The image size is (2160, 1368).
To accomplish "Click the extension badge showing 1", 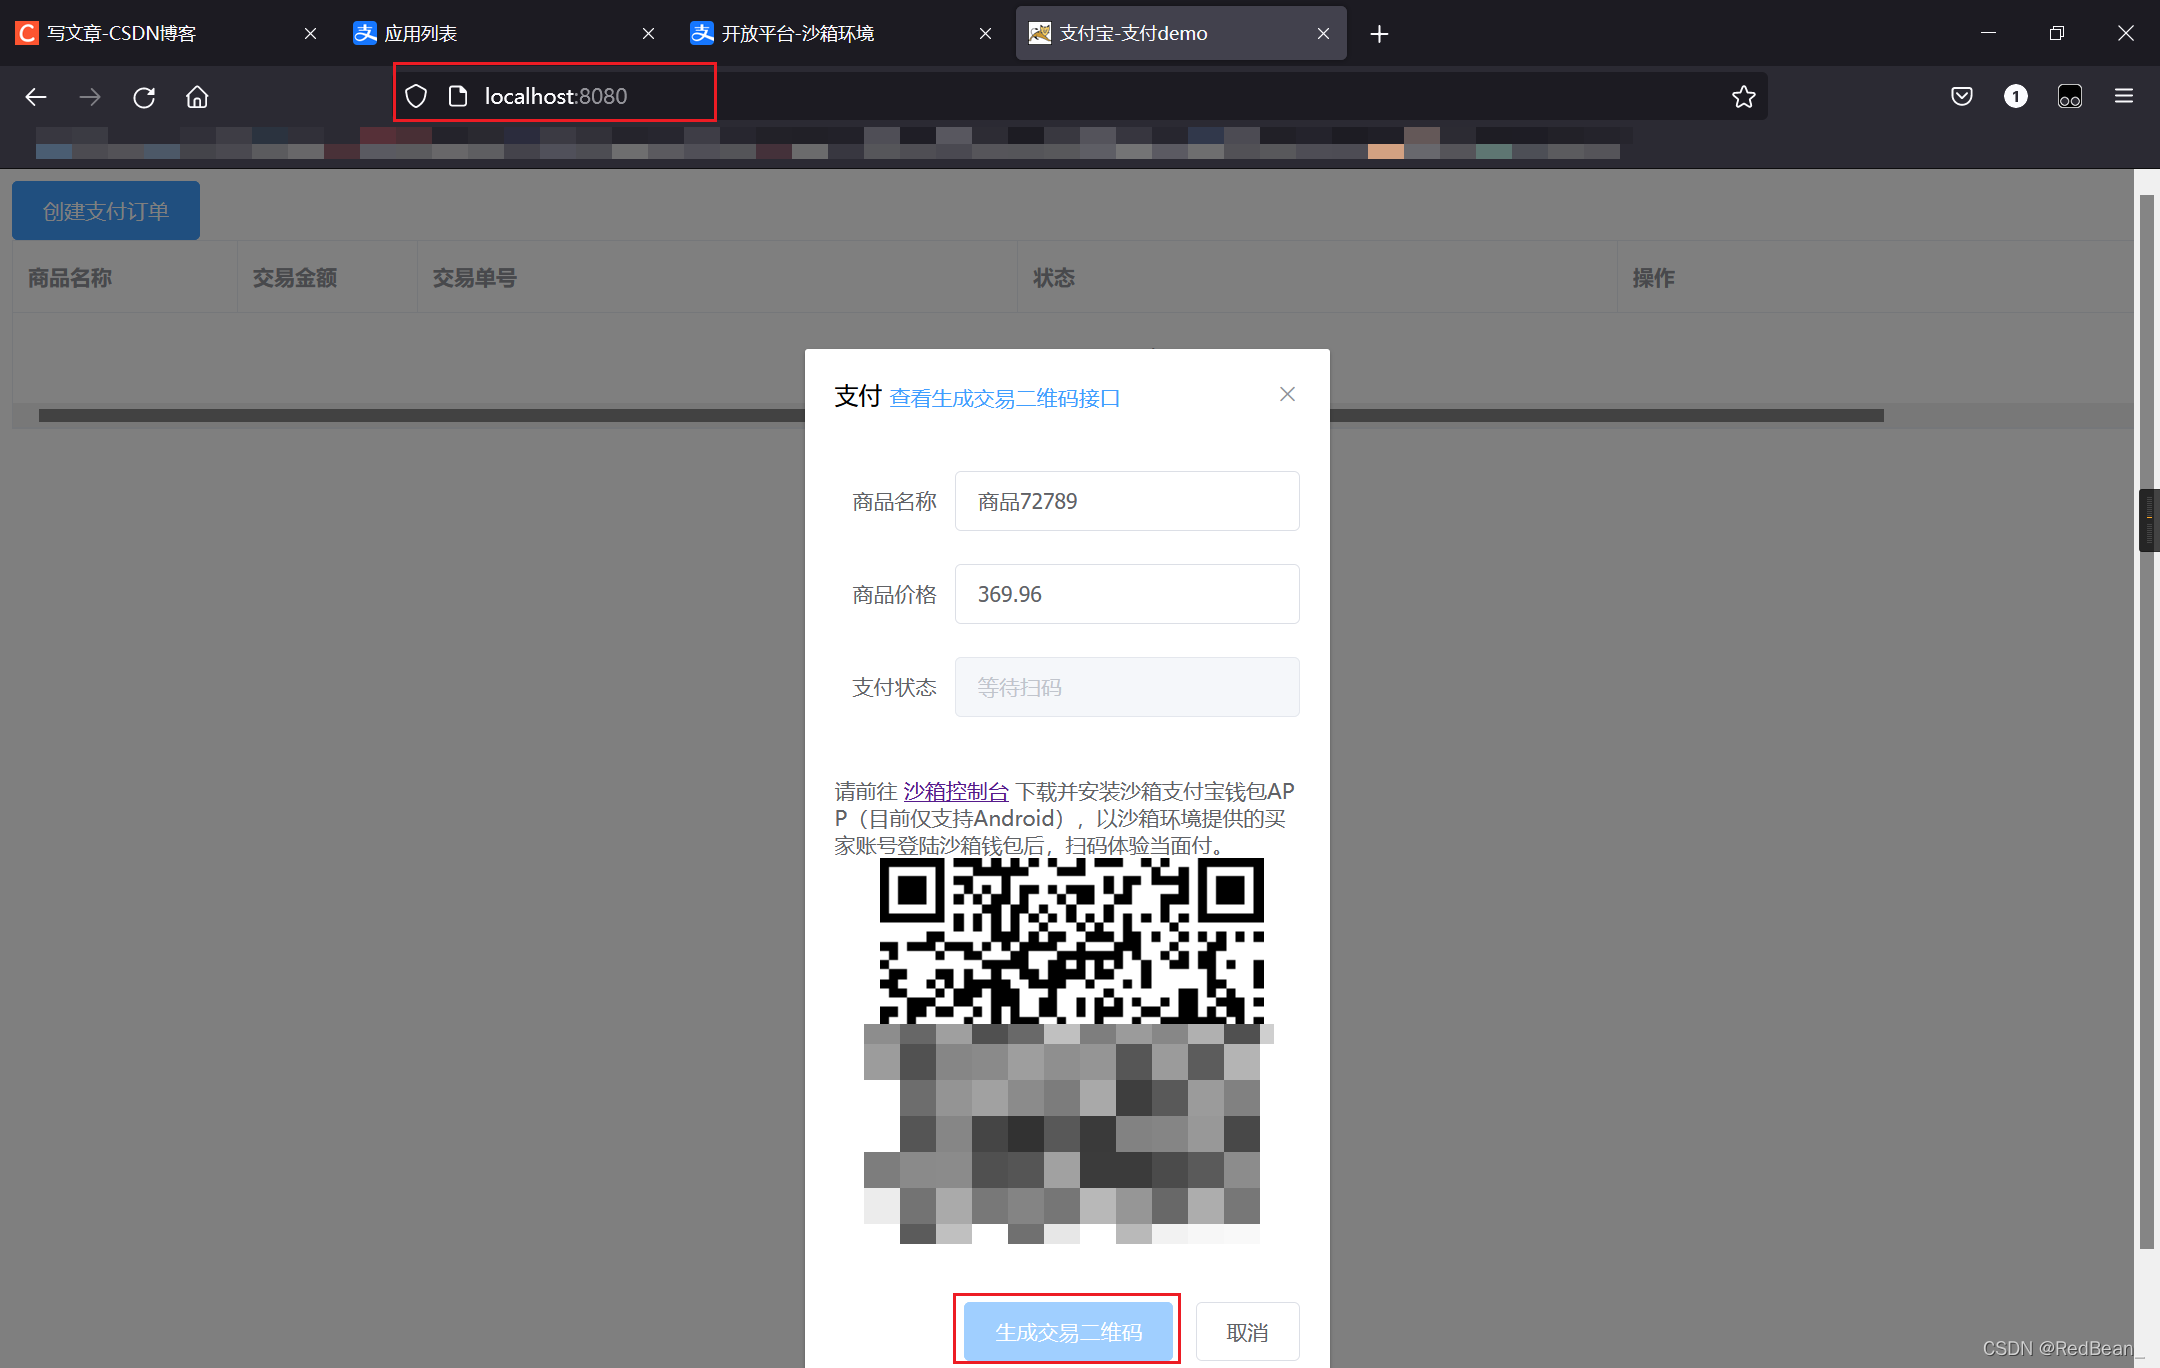I will click(2015, 96).
